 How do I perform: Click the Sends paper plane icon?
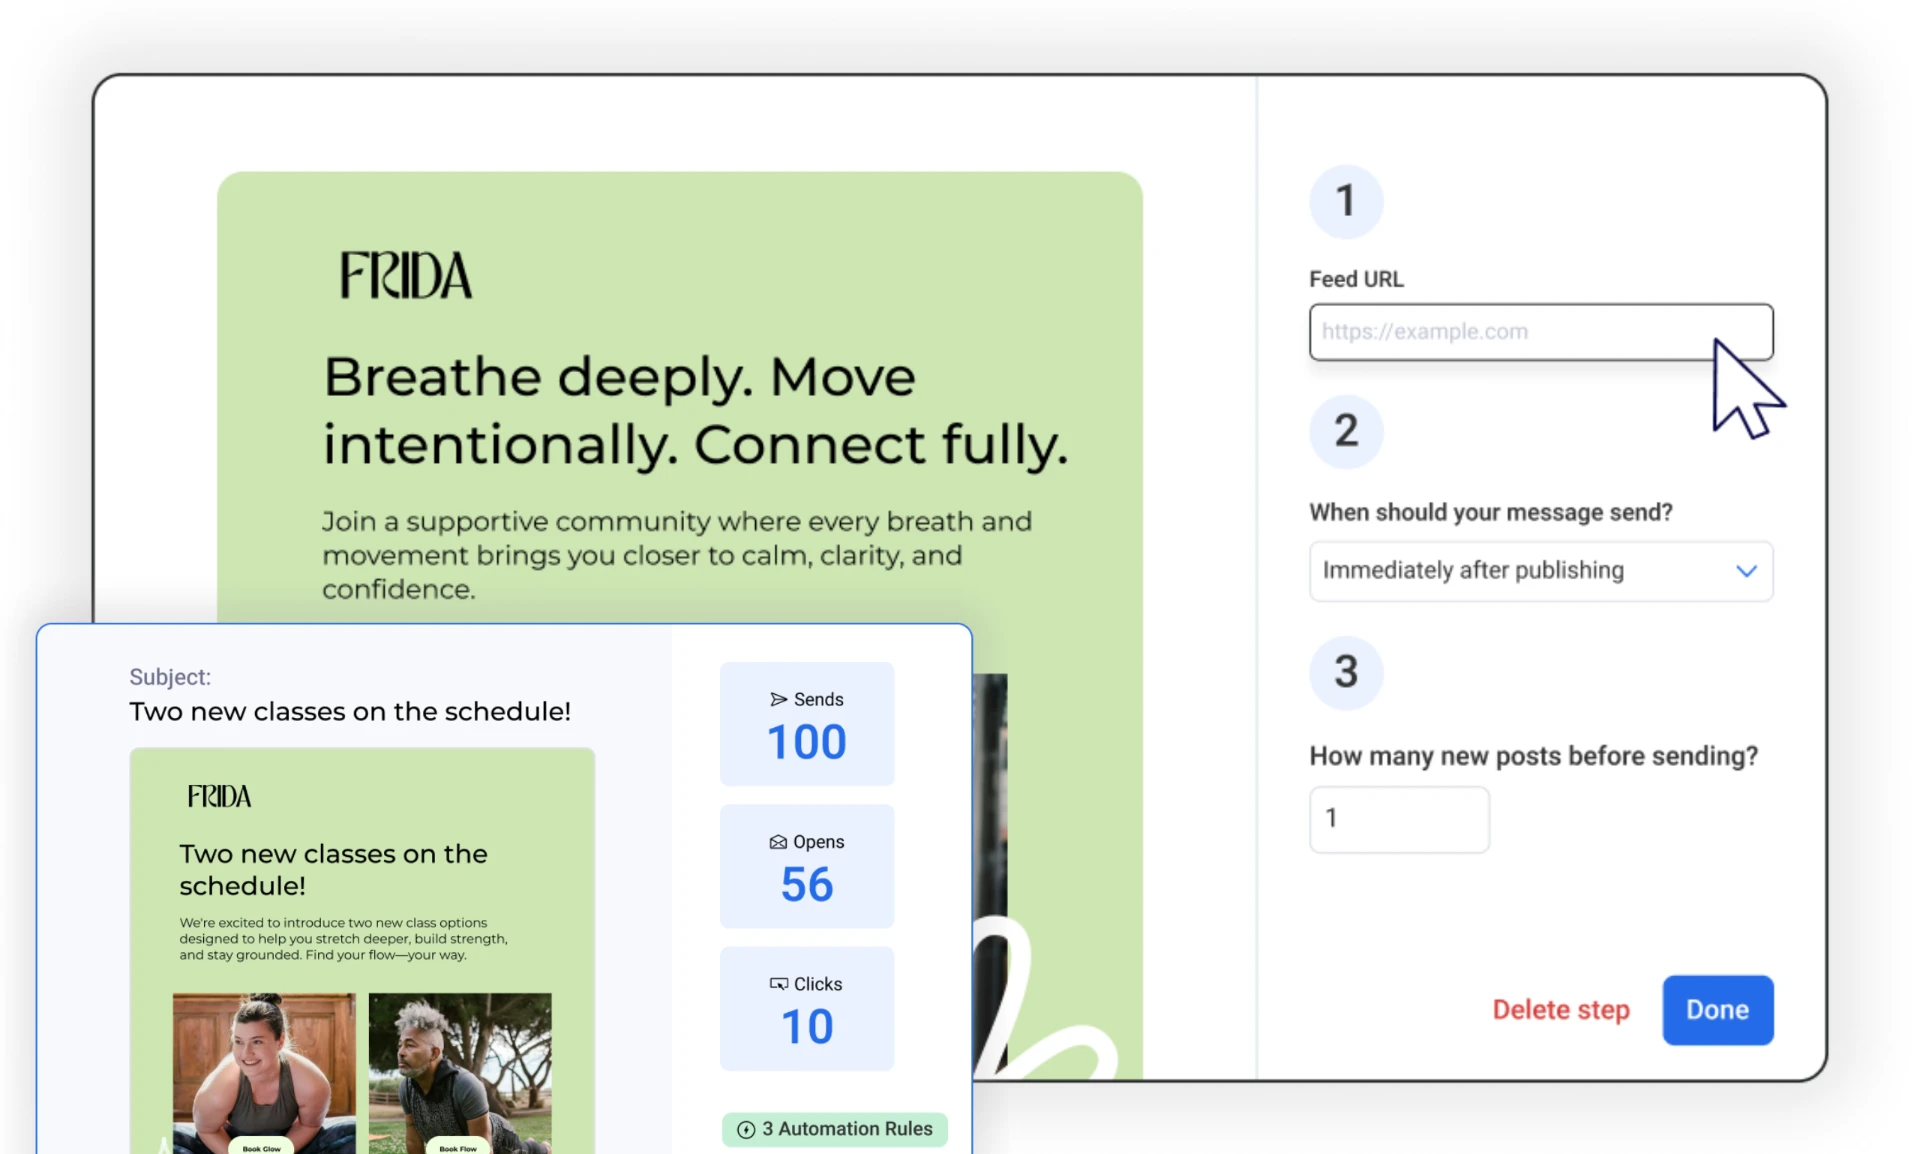point(778,699)
